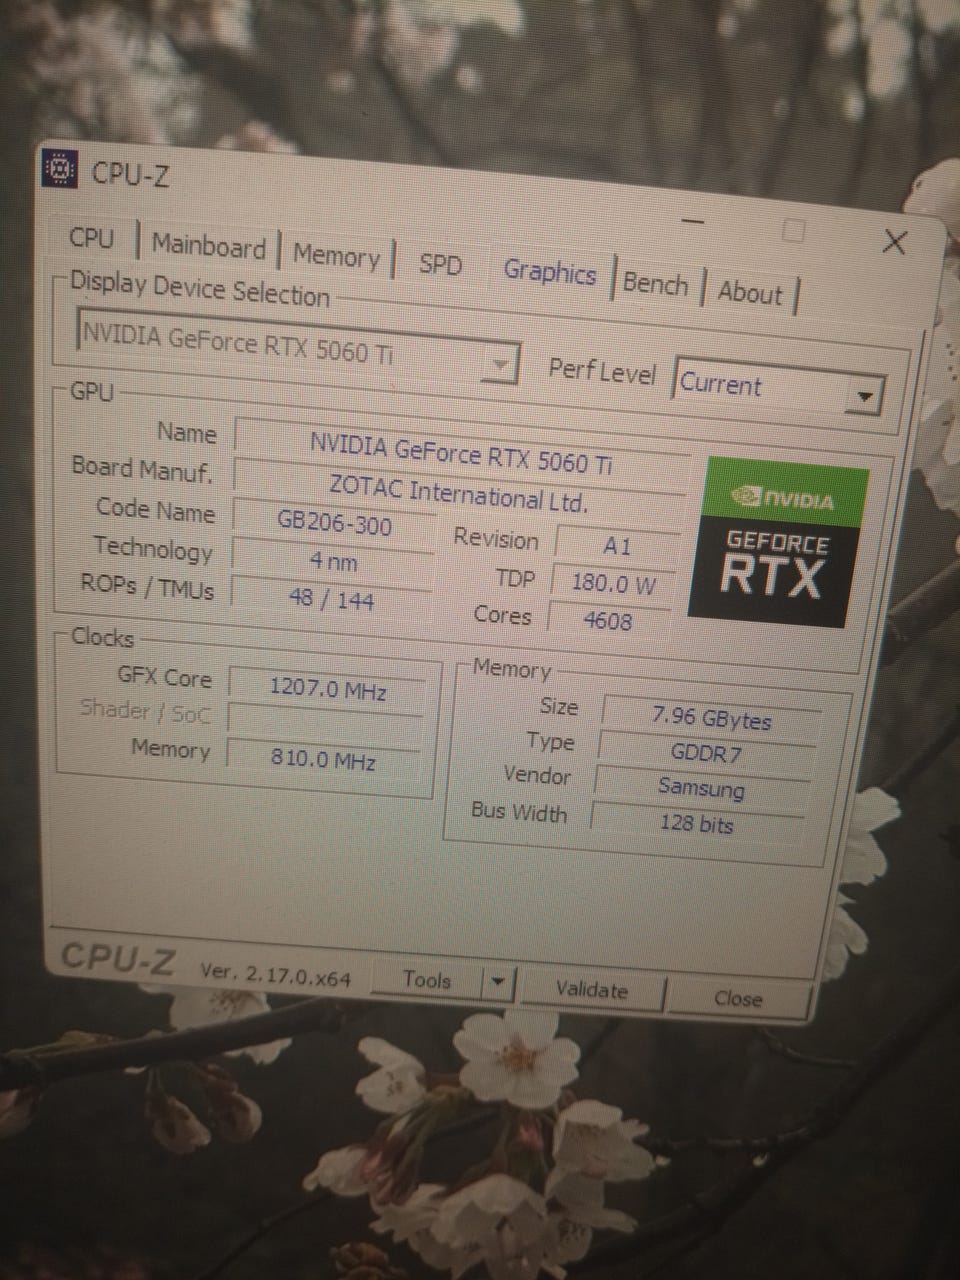
Task: Click the A1 revision value
Action: pos(617,546)
